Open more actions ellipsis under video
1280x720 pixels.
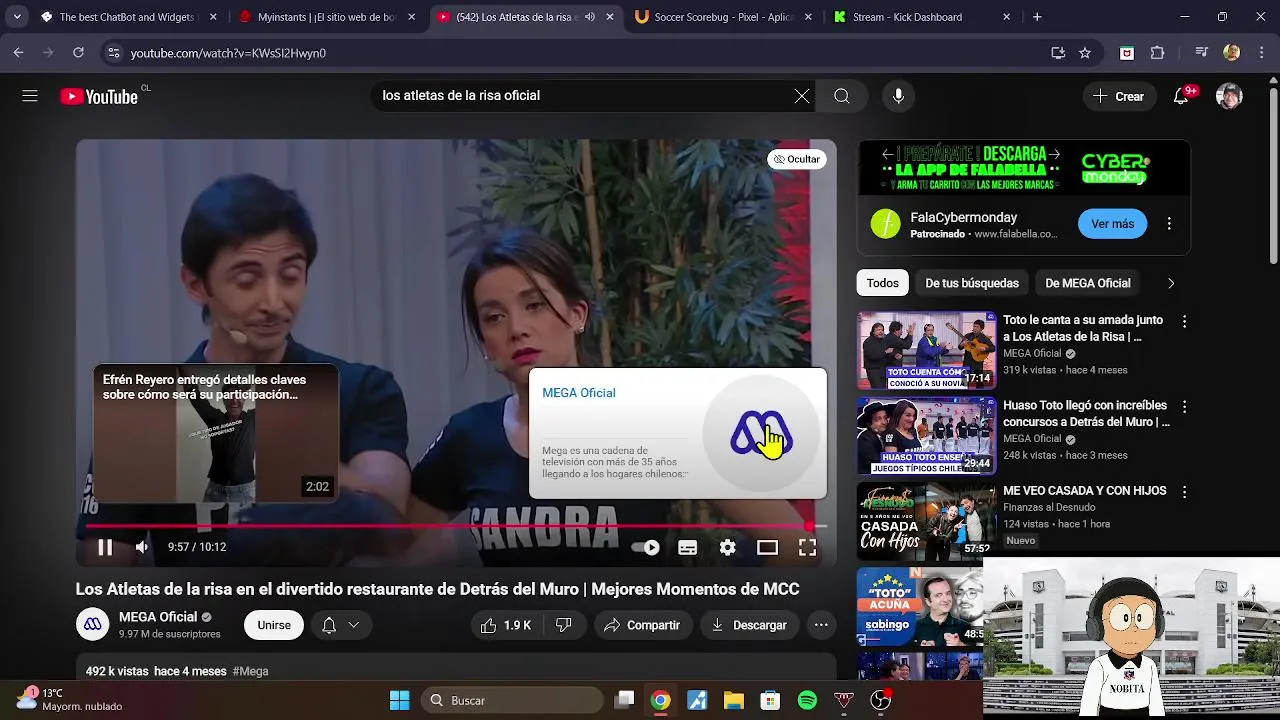pyautogui.click(x=821, y=625)
